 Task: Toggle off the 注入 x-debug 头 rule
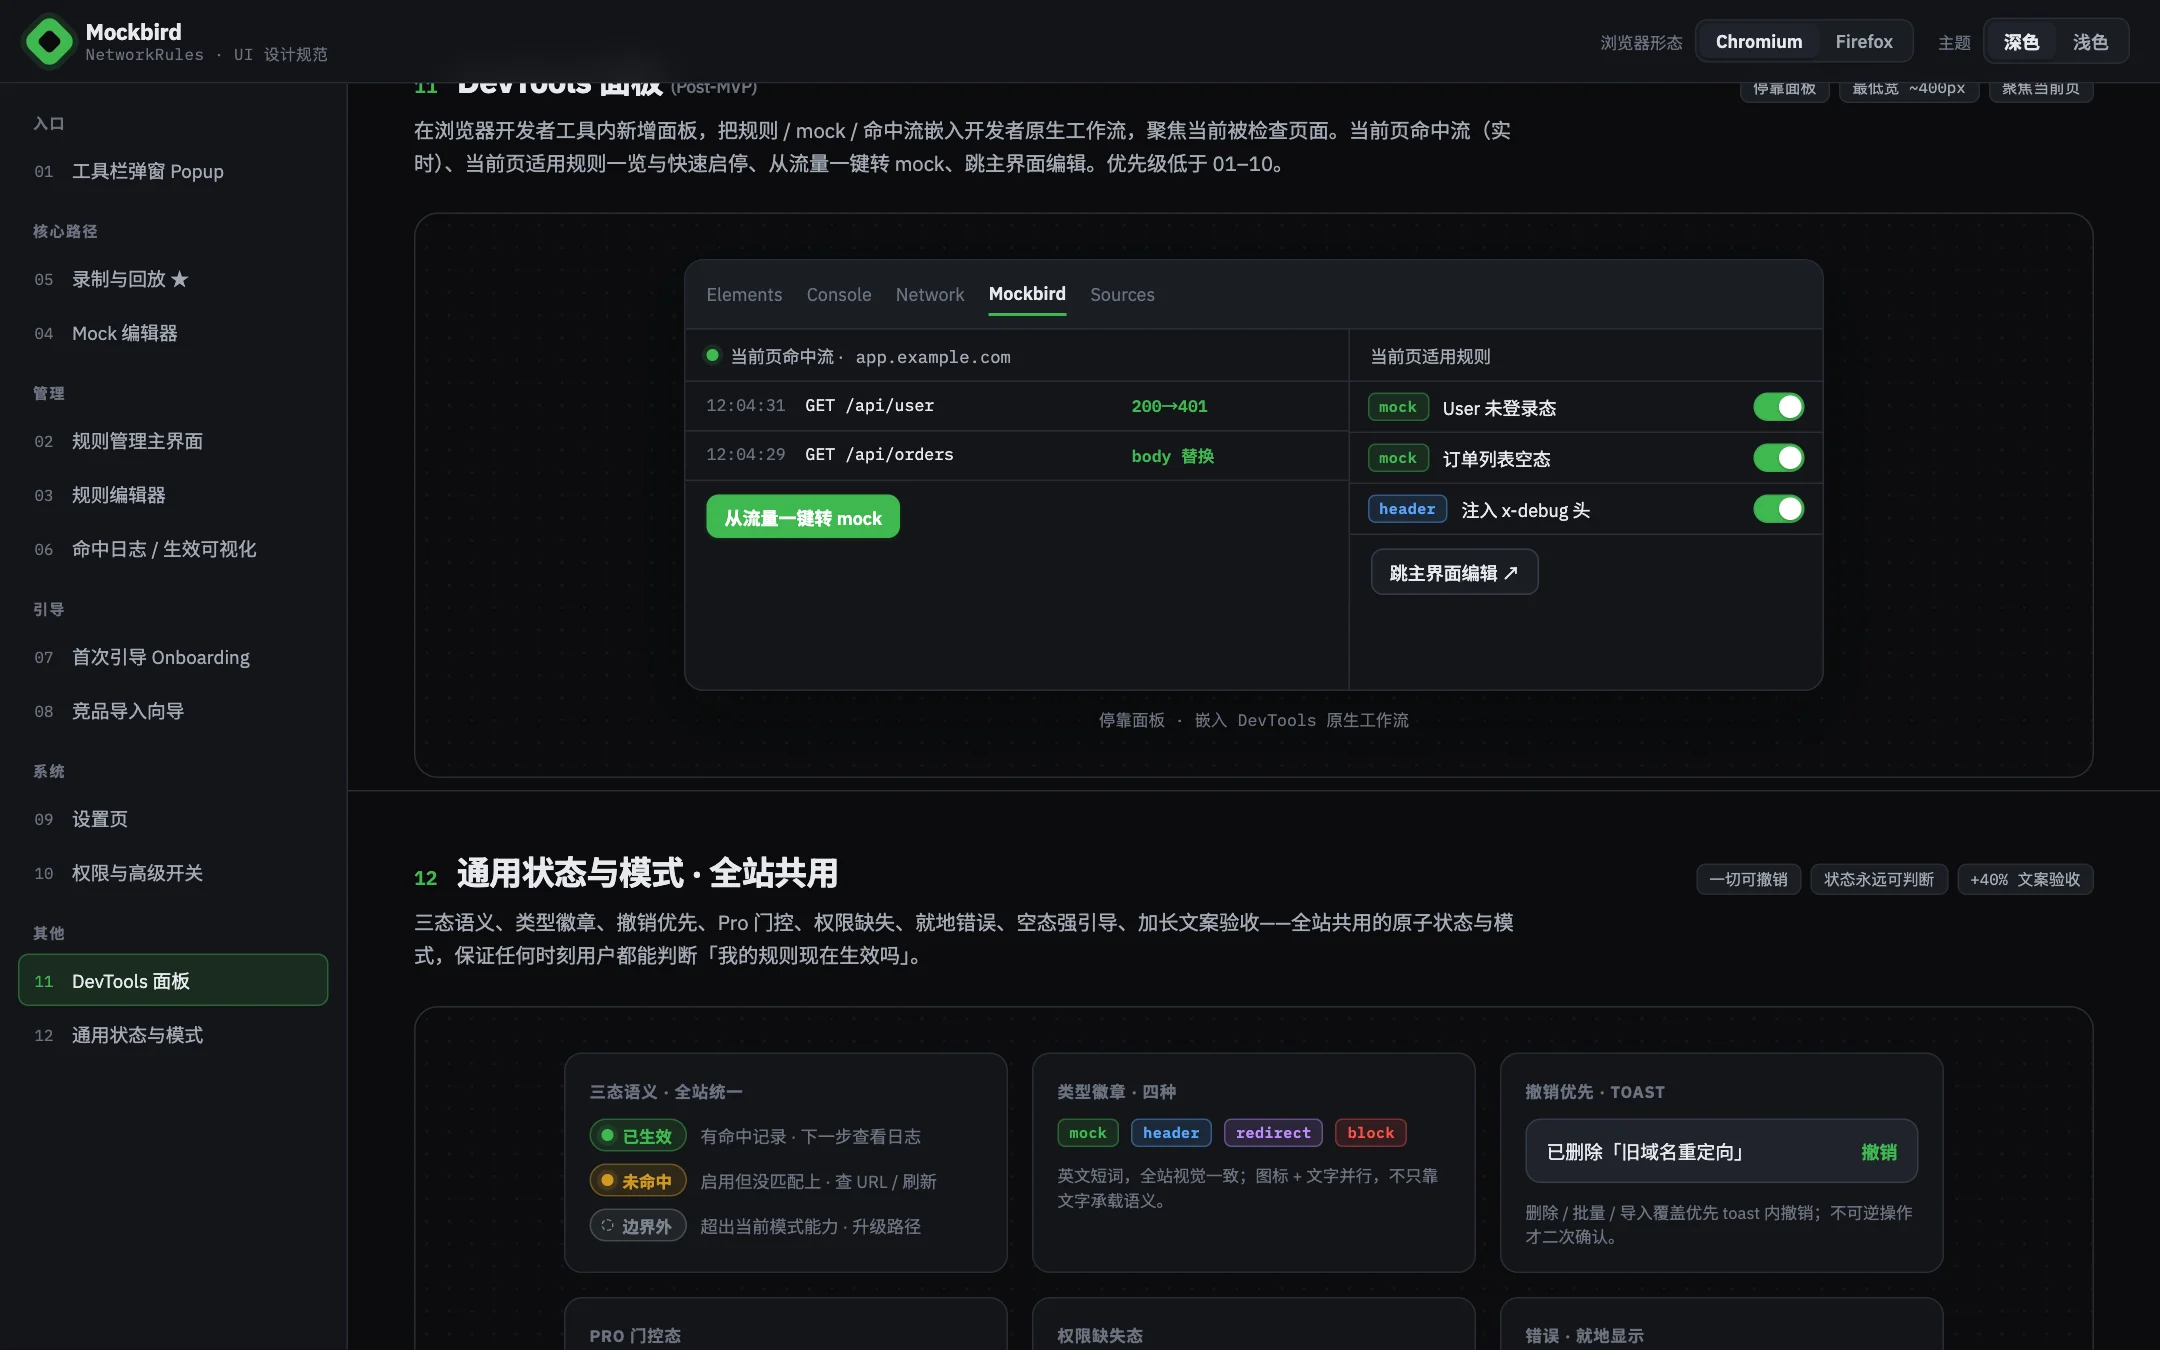pyautogui.click(x=1778, y=509)
